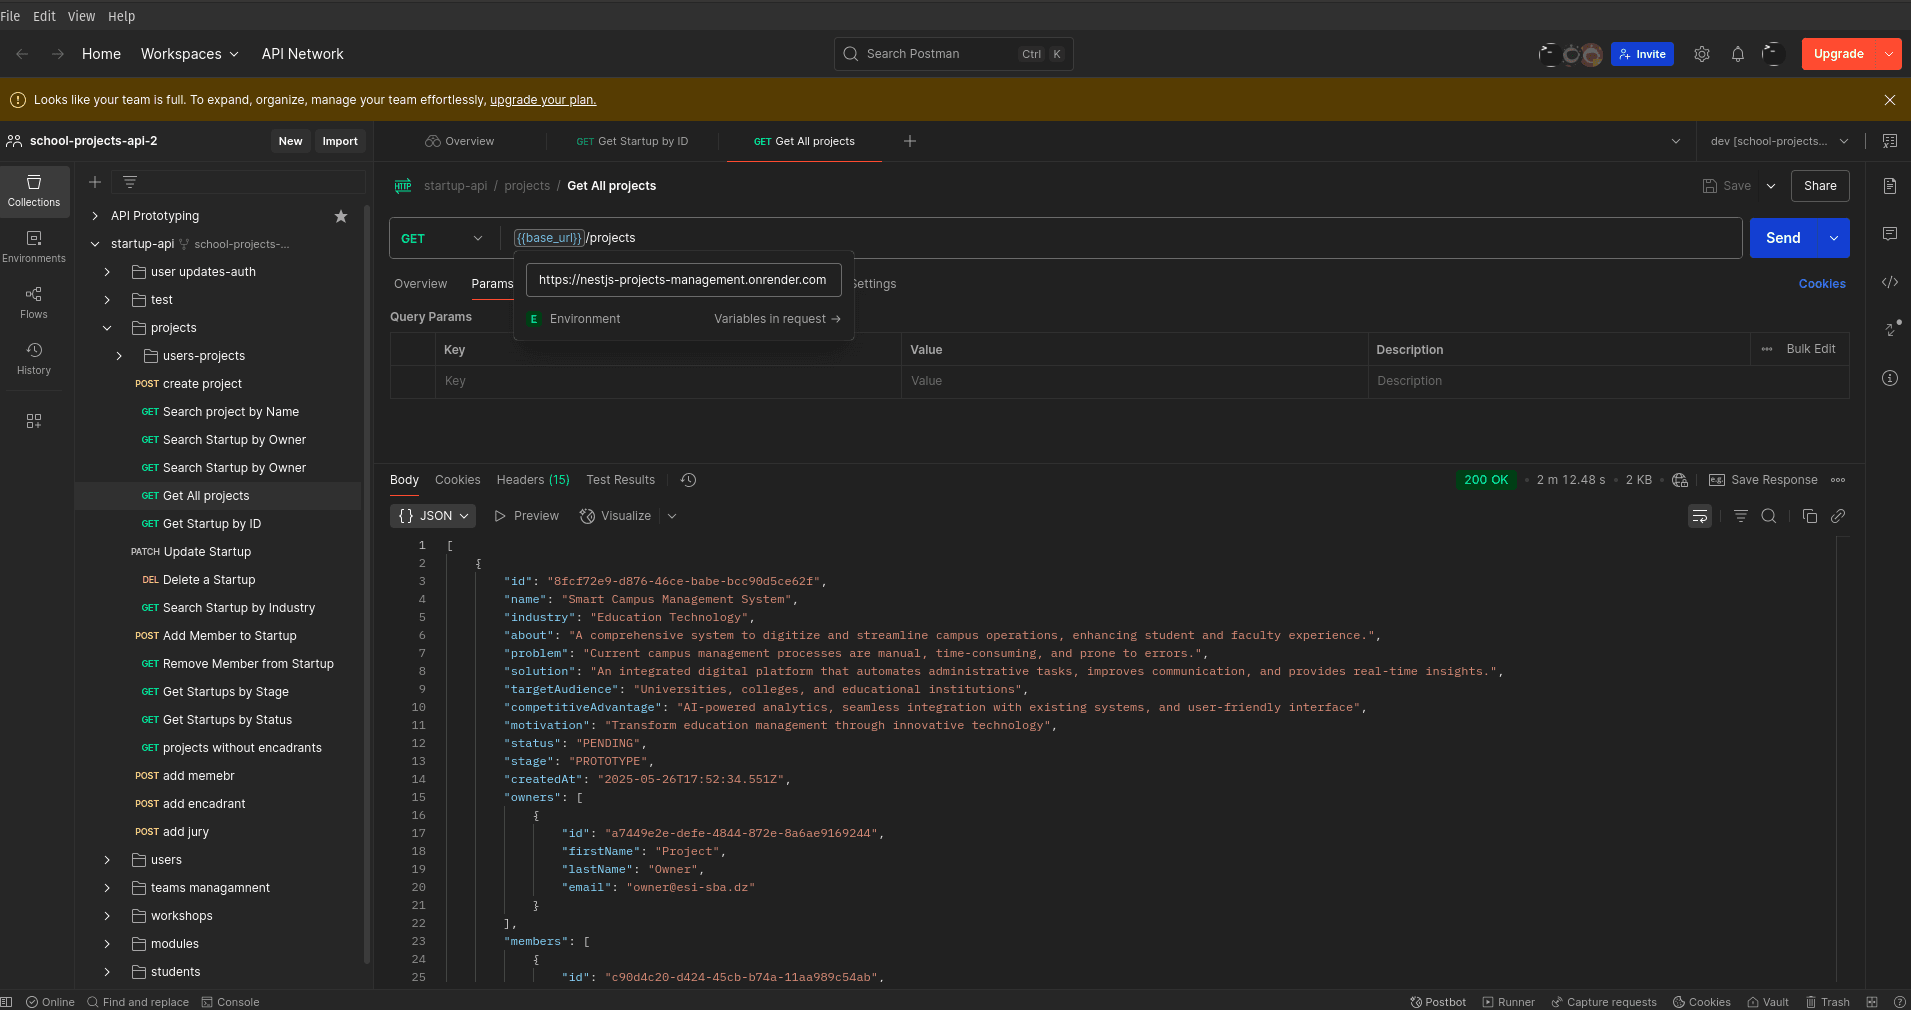Star the API Prototyping collection

(x=341, y=216)
